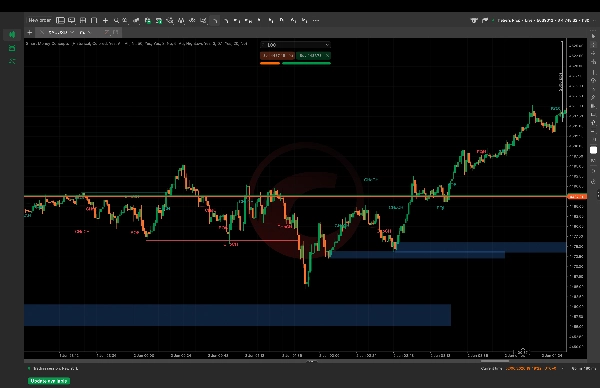This screenshot has width=600, height=388.
Task: Click the New order button
Action: pyautogui.click(x=39, y=20)
